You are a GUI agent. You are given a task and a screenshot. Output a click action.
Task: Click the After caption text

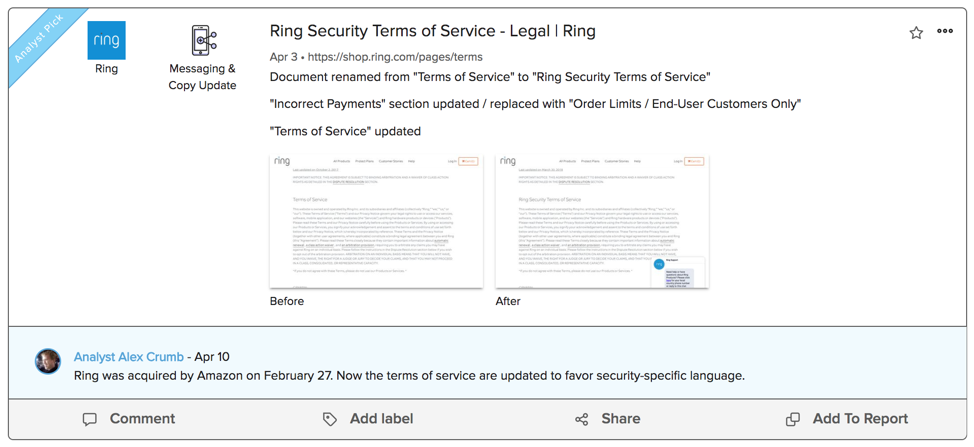click(x=508, y=301)
